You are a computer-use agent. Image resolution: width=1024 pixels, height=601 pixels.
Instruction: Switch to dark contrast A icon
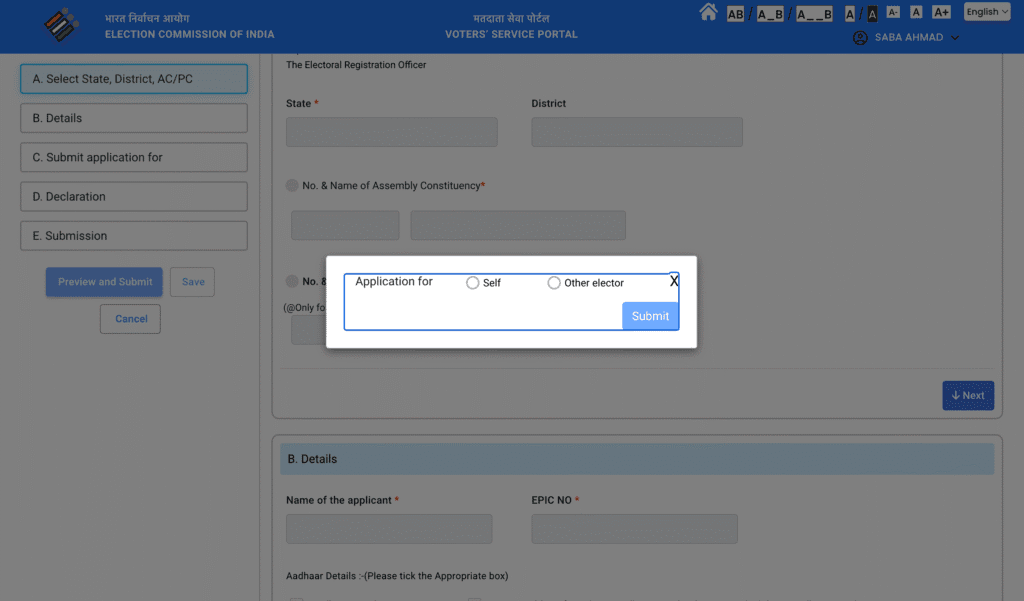pos(872,13)
